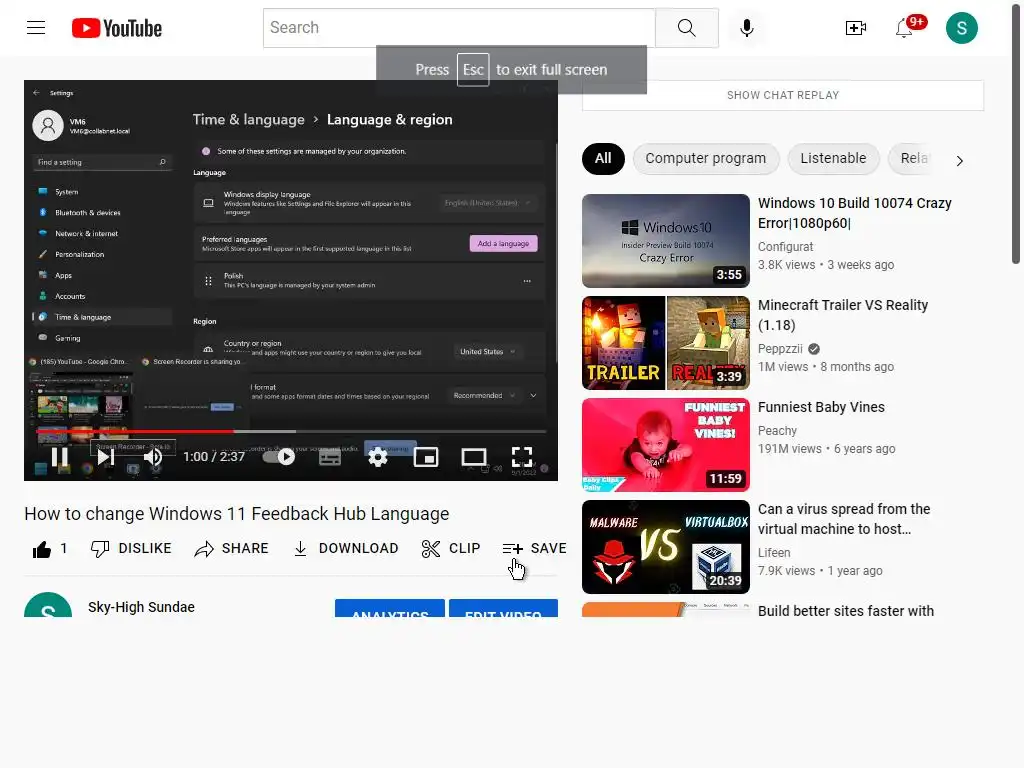The height and width of the screenshot is (768, 1024).
Task: Toggle full screen in player
Action: coord(522,456)
